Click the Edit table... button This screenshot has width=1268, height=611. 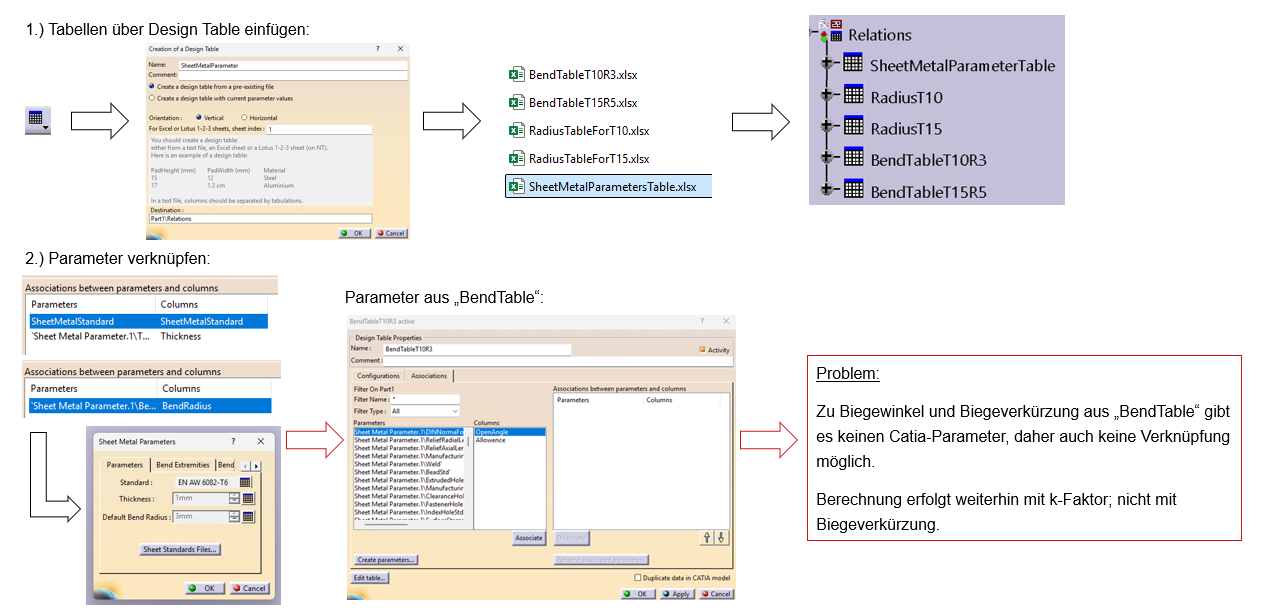point(369,578)
